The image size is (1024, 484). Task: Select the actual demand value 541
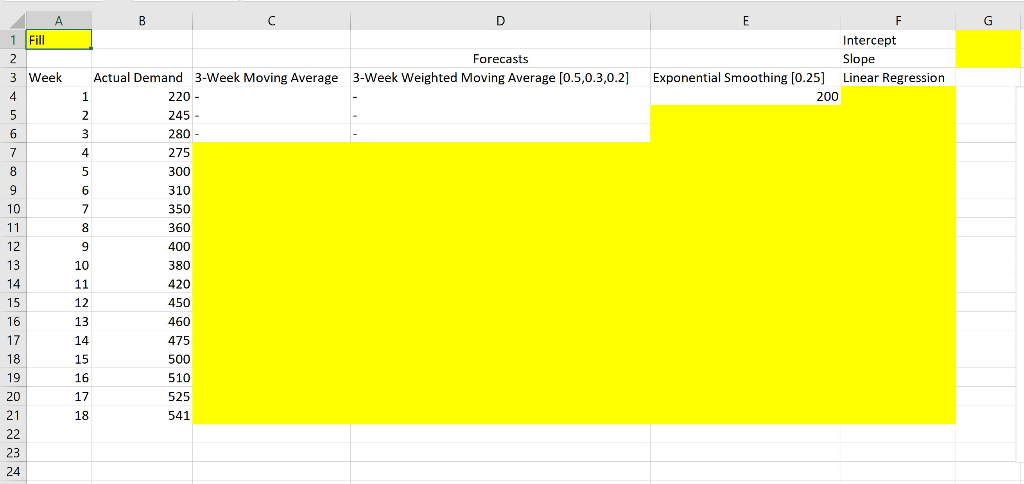click(x=142, y=415)
